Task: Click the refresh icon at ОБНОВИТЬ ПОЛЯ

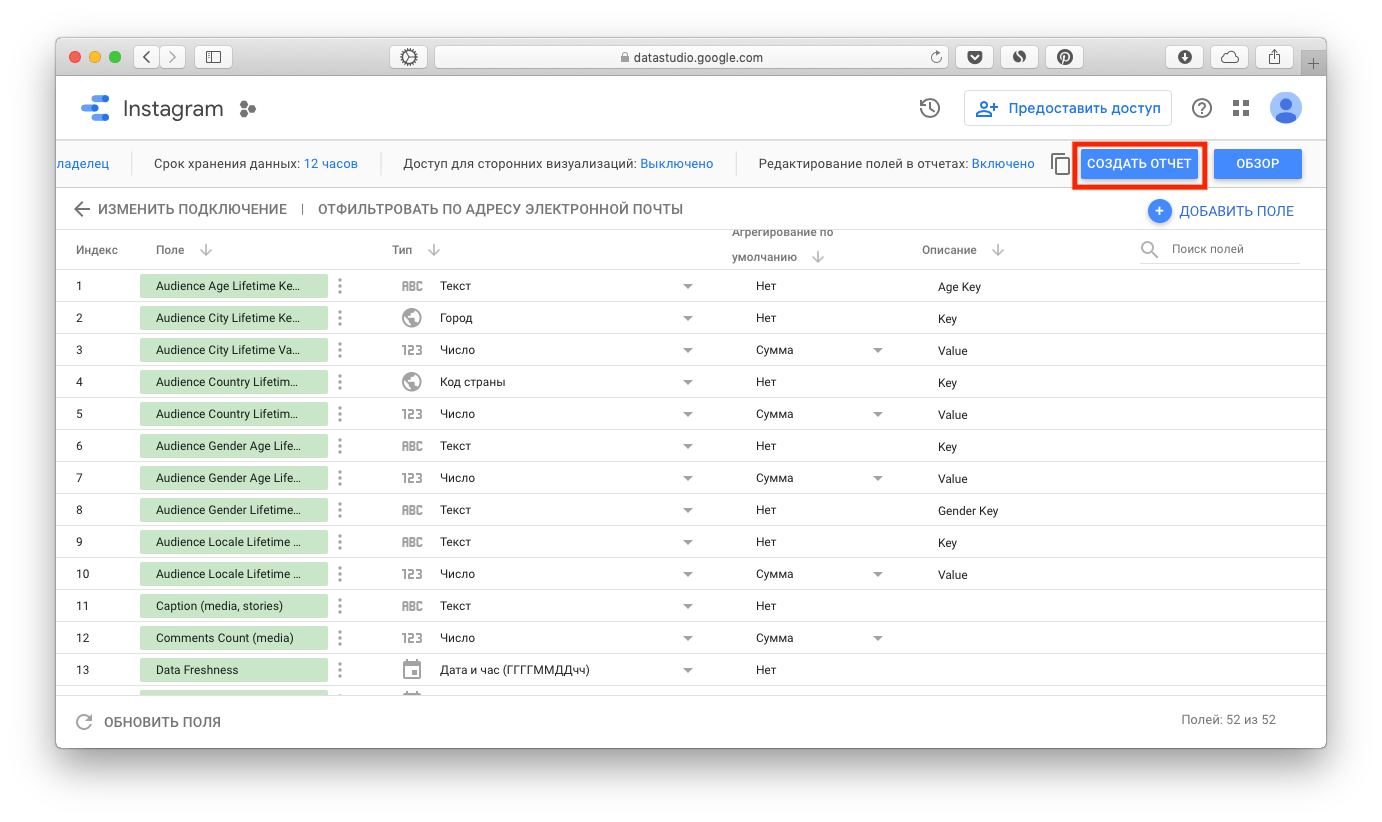Action: (85, 722)
